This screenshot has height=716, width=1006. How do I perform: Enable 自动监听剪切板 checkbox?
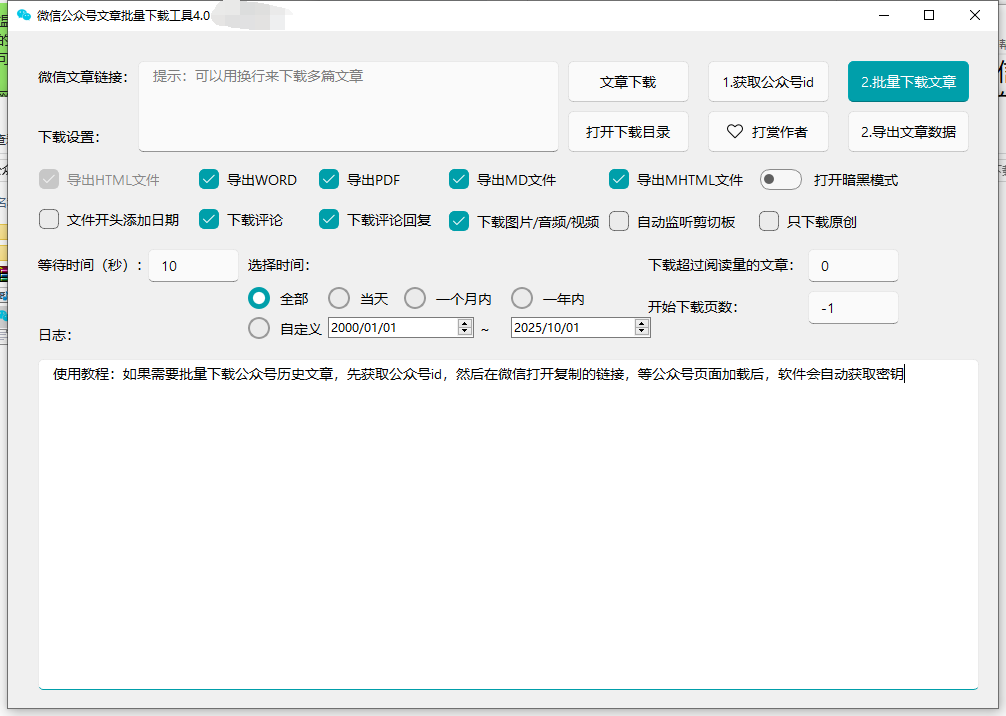[x=619, y=221]
